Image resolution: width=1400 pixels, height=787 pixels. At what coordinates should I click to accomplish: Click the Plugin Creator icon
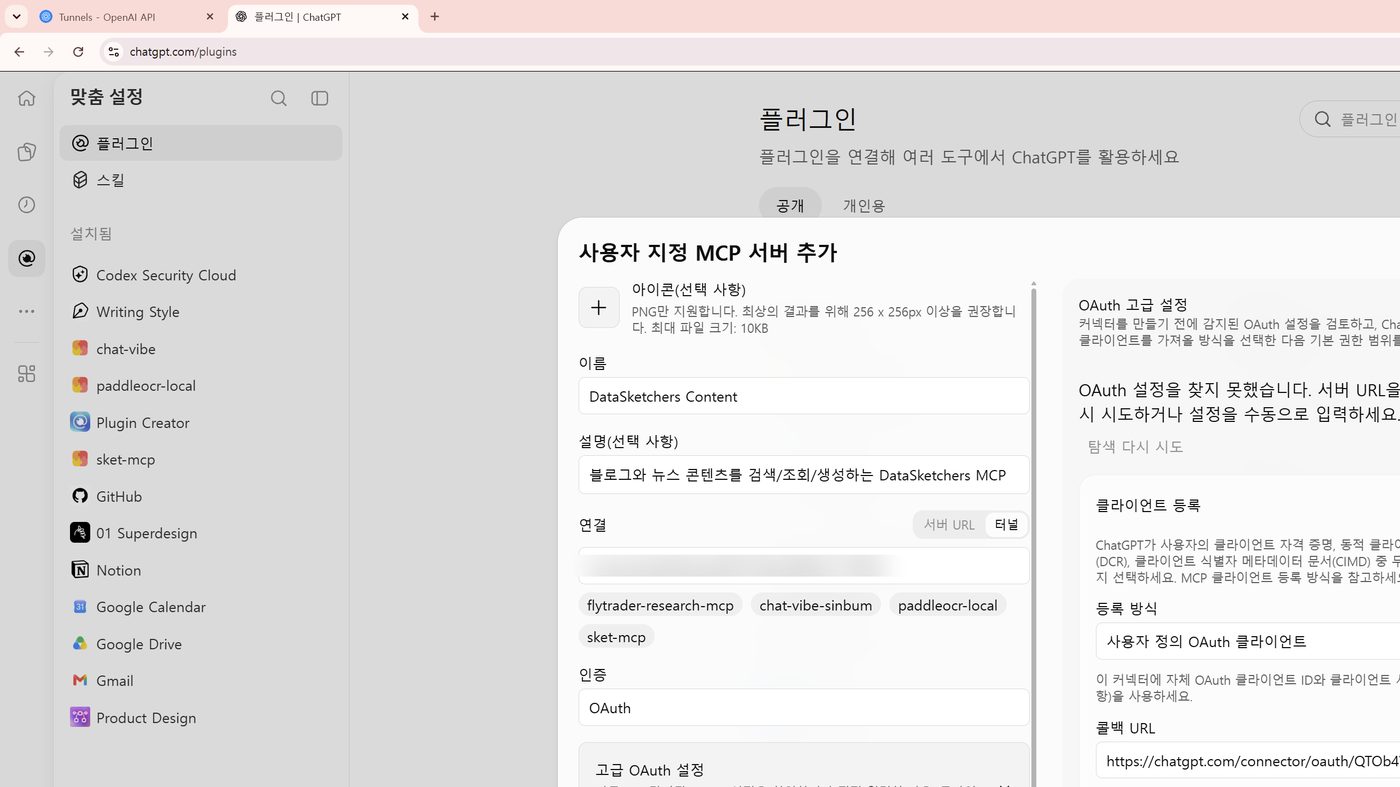pos(80,422)
